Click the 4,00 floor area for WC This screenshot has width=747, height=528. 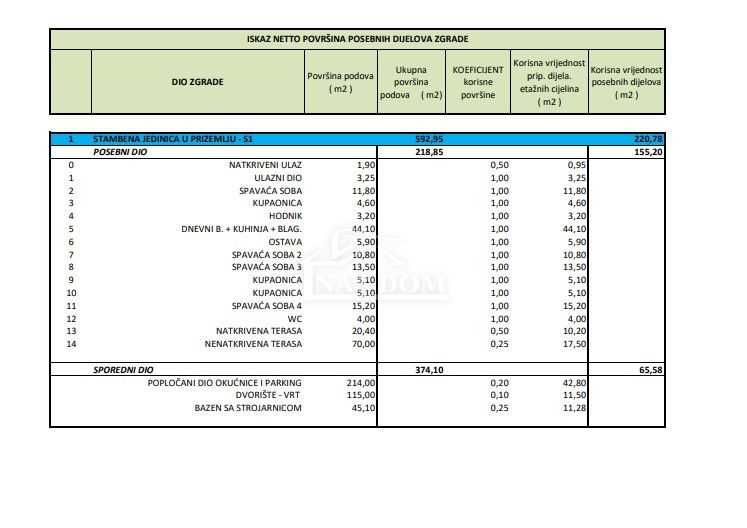pos(366,319)
